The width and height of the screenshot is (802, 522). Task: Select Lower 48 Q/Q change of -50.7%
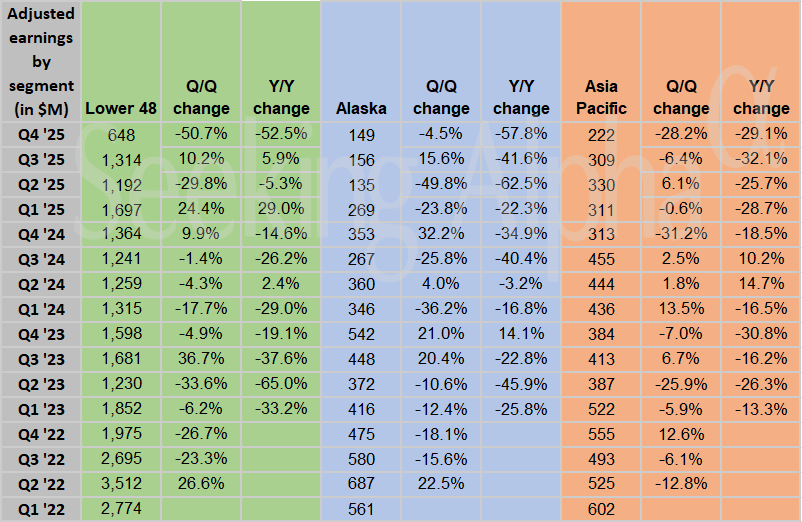coord(201,134)
